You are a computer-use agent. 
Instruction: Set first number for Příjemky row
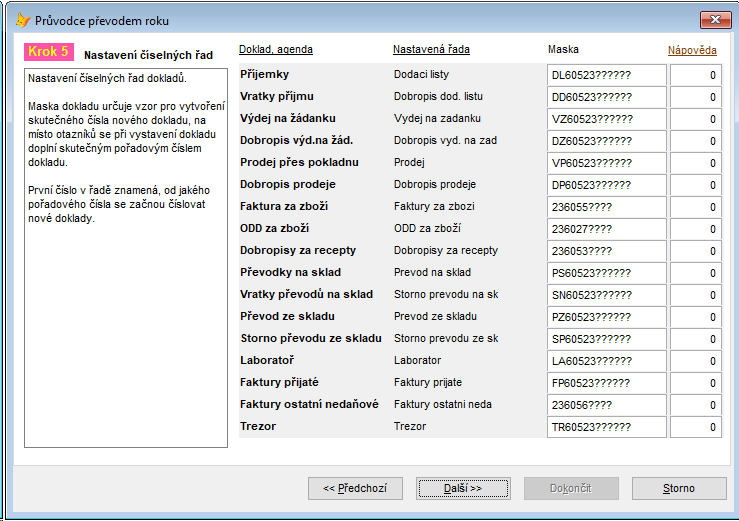click(696, 75)
